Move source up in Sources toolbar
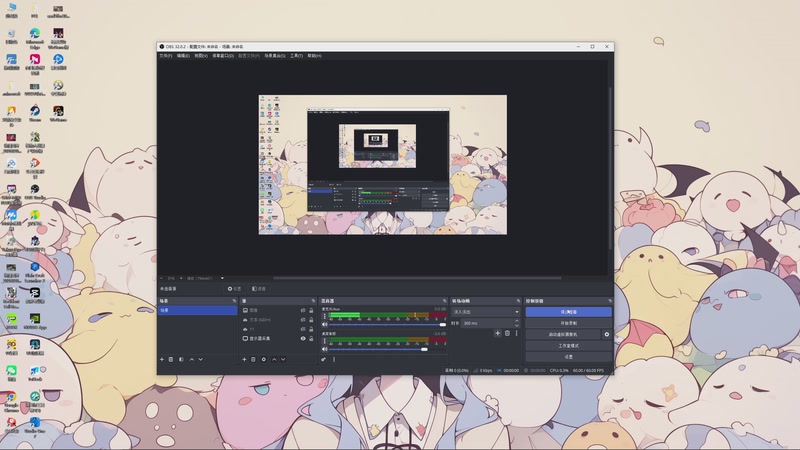This screenshot has width=800, height=450. click(274, 359)
